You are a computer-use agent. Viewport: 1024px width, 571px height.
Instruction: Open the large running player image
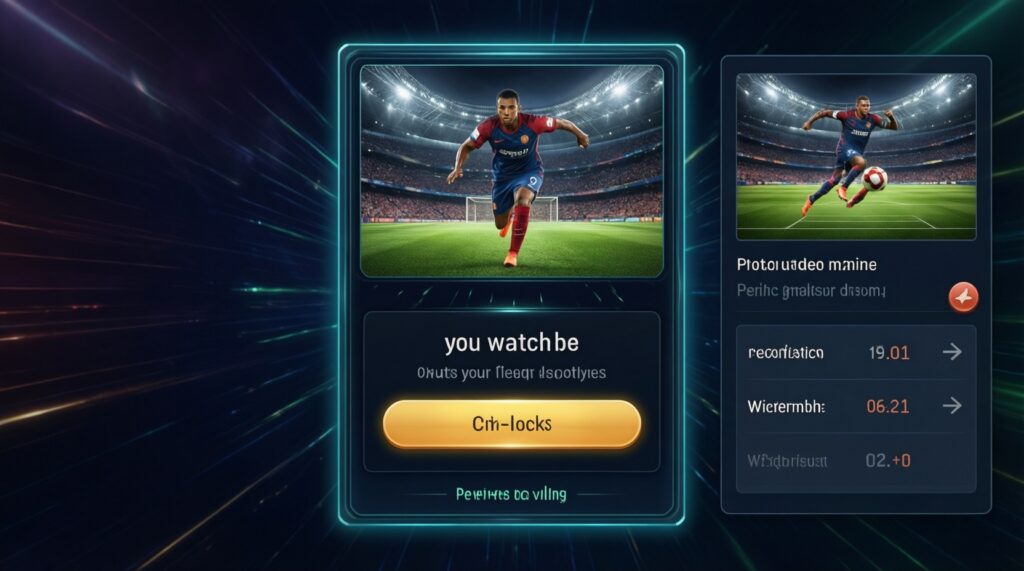[x=512, y=171]
